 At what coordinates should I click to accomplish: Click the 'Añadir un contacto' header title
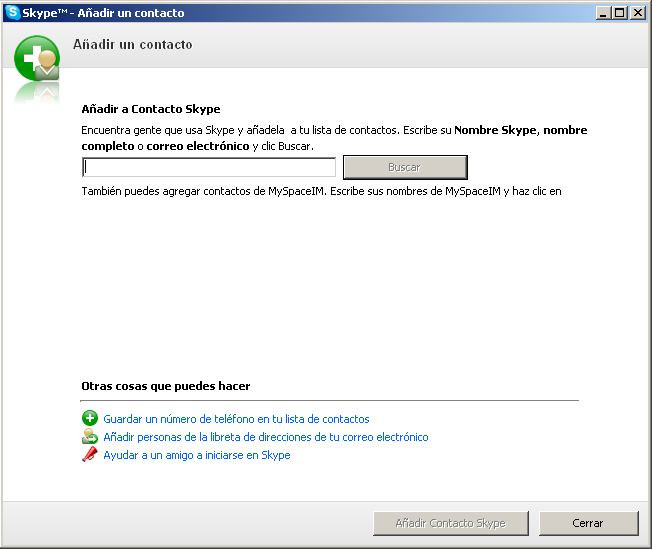[x=133, y=45]
